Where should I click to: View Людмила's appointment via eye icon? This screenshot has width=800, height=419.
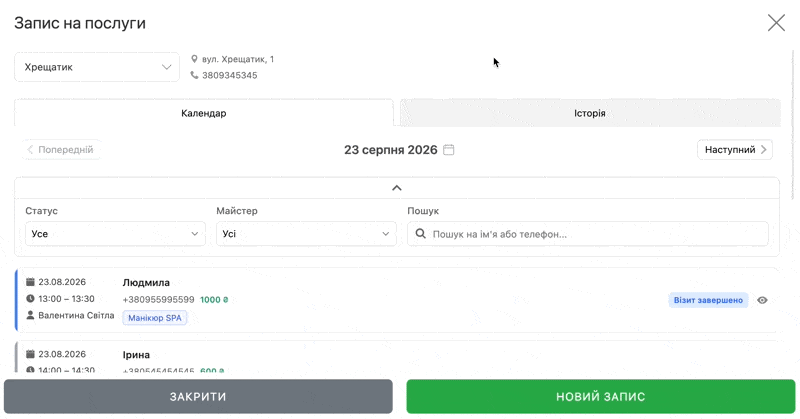[x=762, y=300]
